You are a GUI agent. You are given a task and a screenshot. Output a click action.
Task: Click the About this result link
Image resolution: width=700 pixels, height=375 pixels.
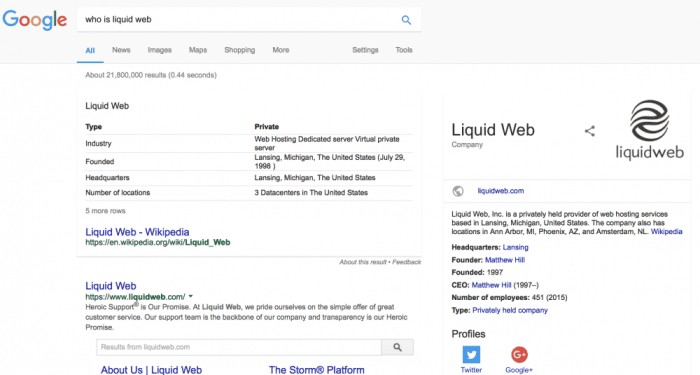coord(362,262)
